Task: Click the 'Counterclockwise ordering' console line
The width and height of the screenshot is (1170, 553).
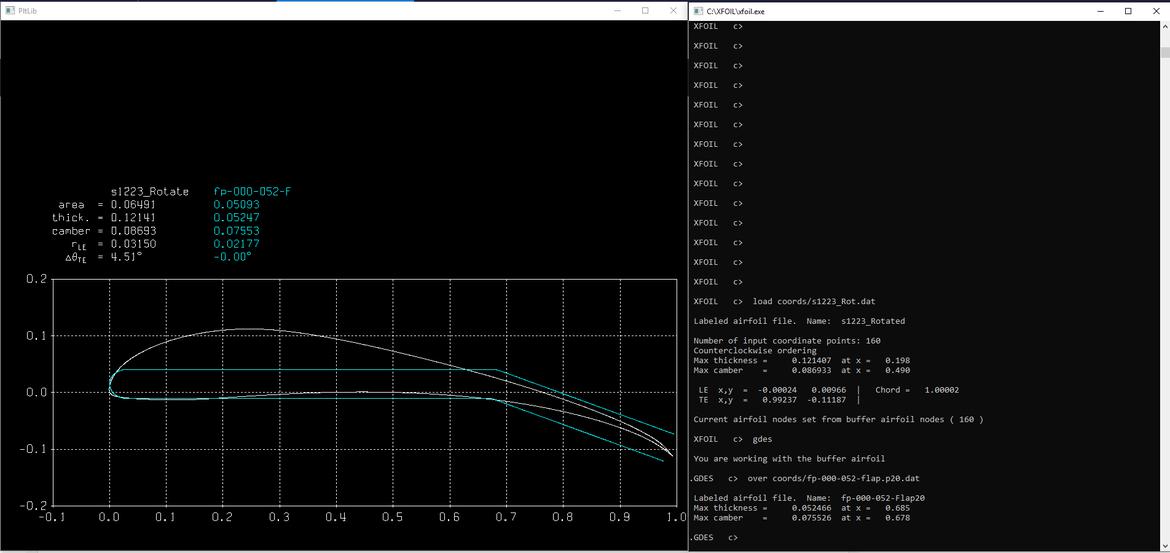Action: click(x=754, y=350)
